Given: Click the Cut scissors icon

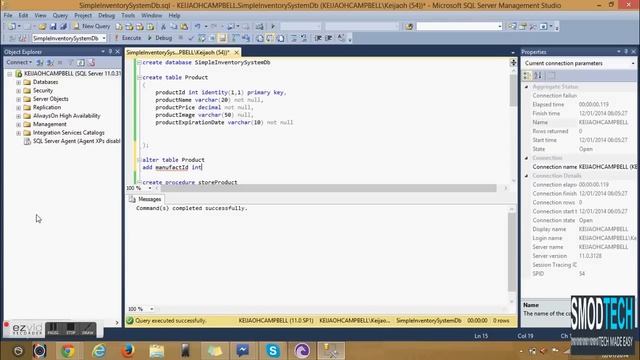Looking at the screenshot, I should (x=163, y=27).
